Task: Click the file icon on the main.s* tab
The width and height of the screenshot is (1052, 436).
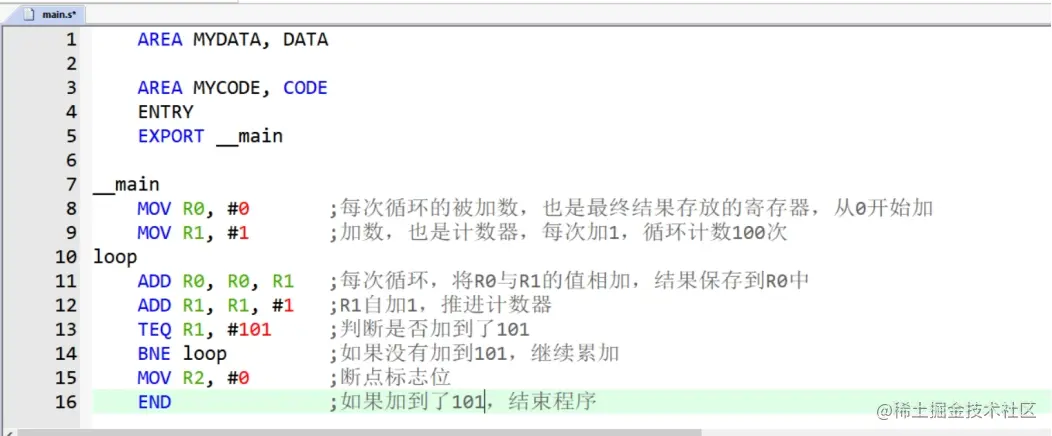Action: coord(30,14)
